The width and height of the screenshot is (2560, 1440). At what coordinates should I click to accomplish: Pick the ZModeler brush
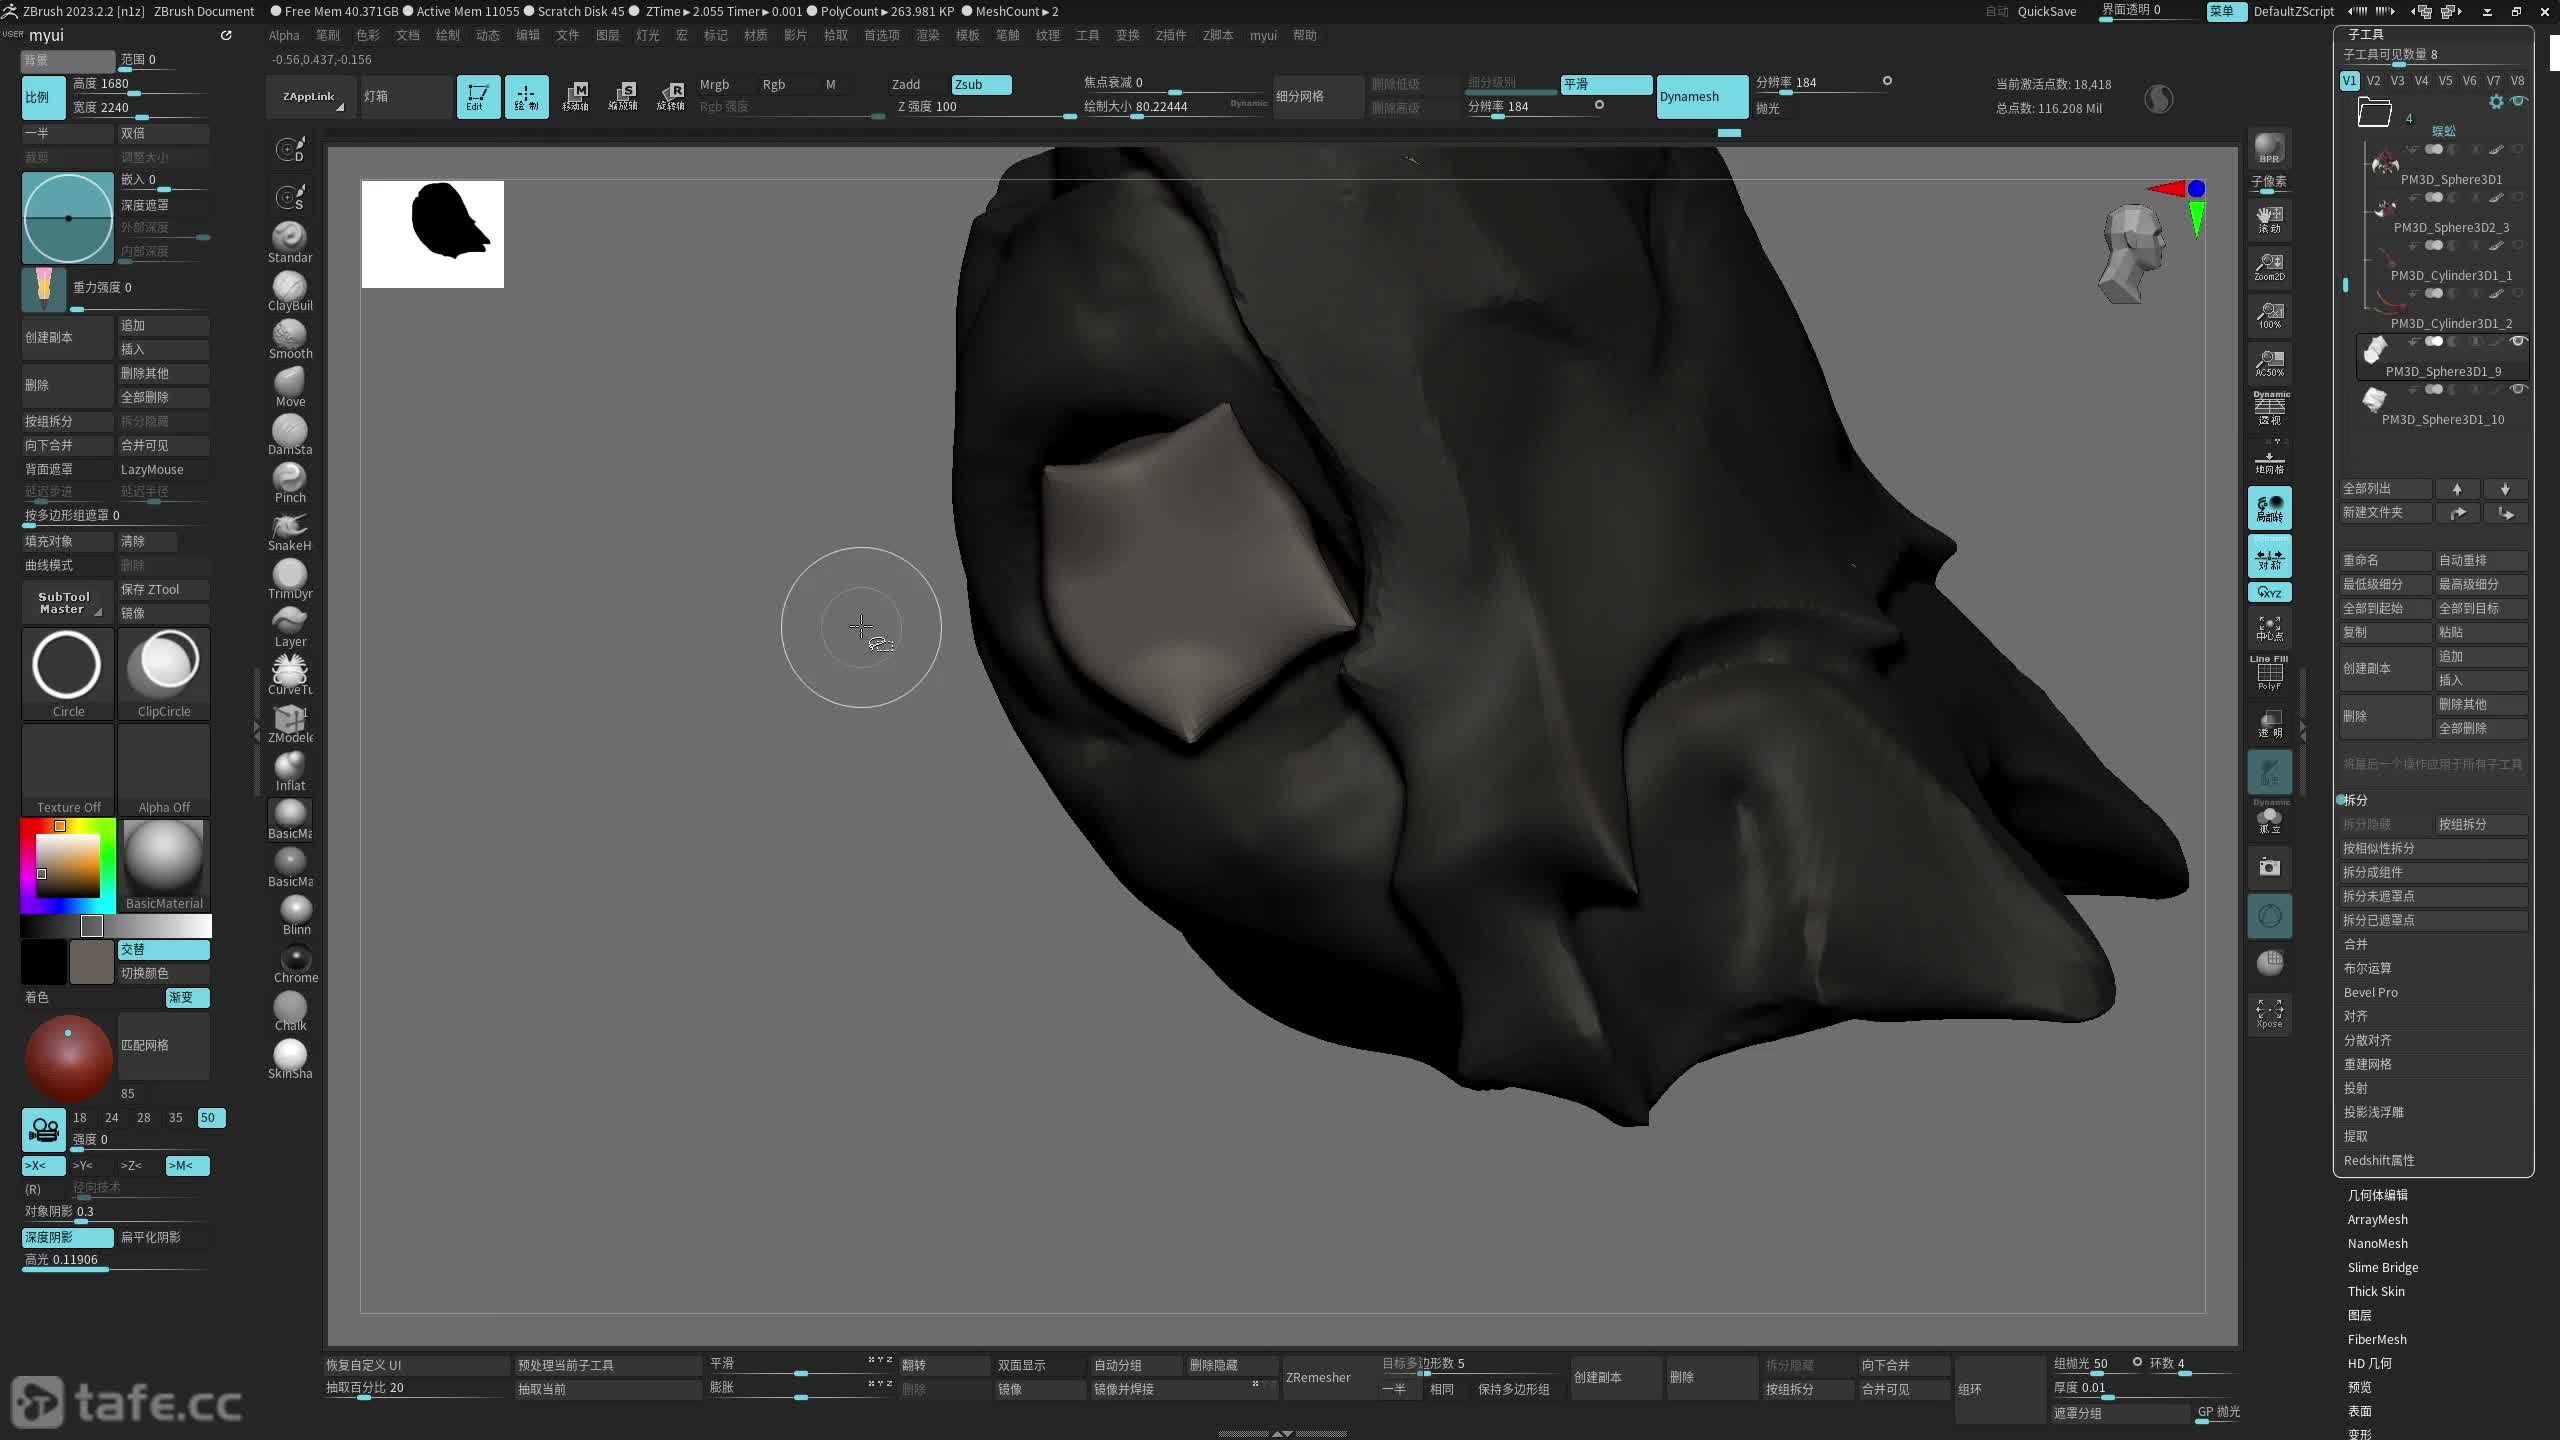point(289,720)
